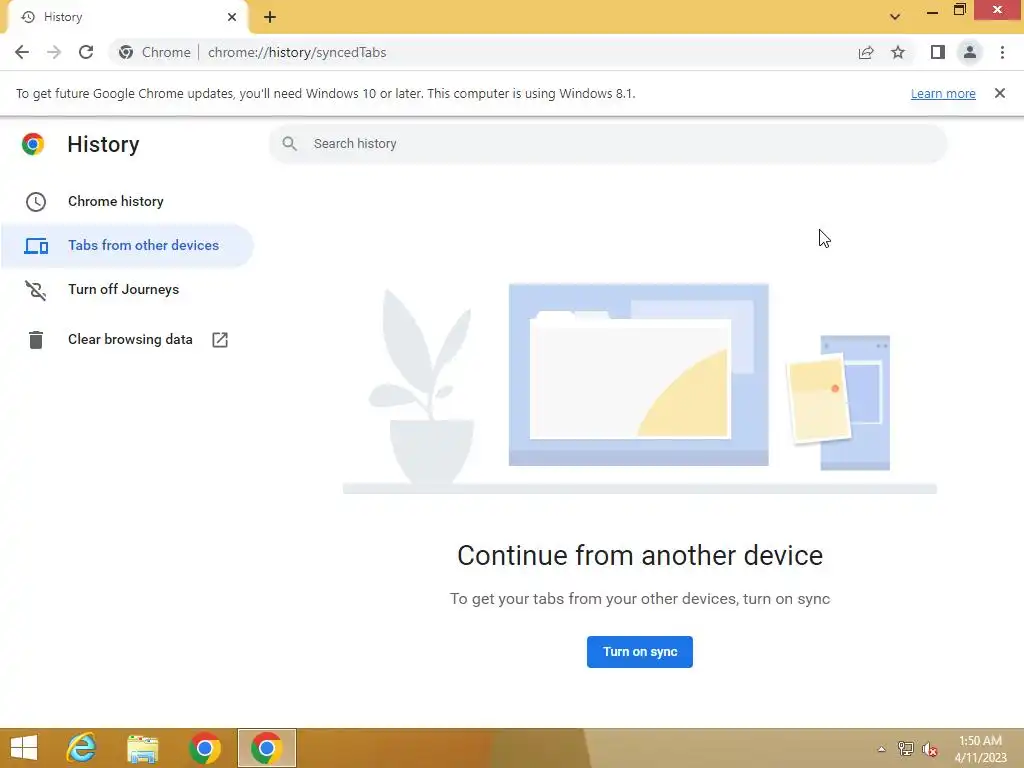
Task: Click the muted volume tray icon
Action: [x=930, y=749]
